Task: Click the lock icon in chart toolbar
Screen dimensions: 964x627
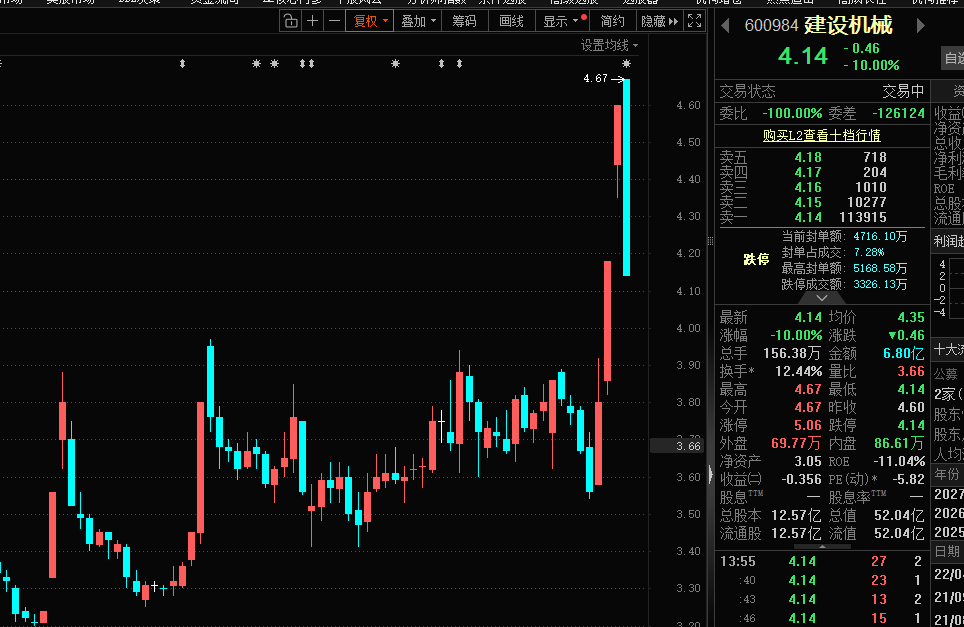Action: (x=290, y=21)
